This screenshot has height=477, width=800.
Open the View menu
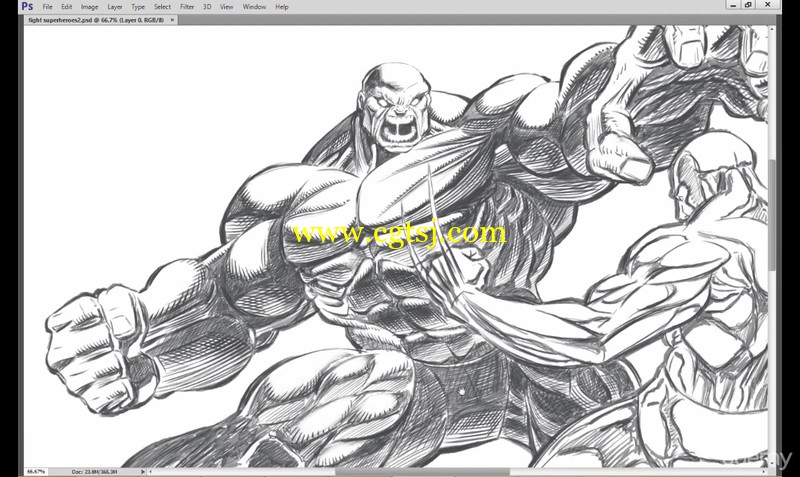[x=227, y=7]
